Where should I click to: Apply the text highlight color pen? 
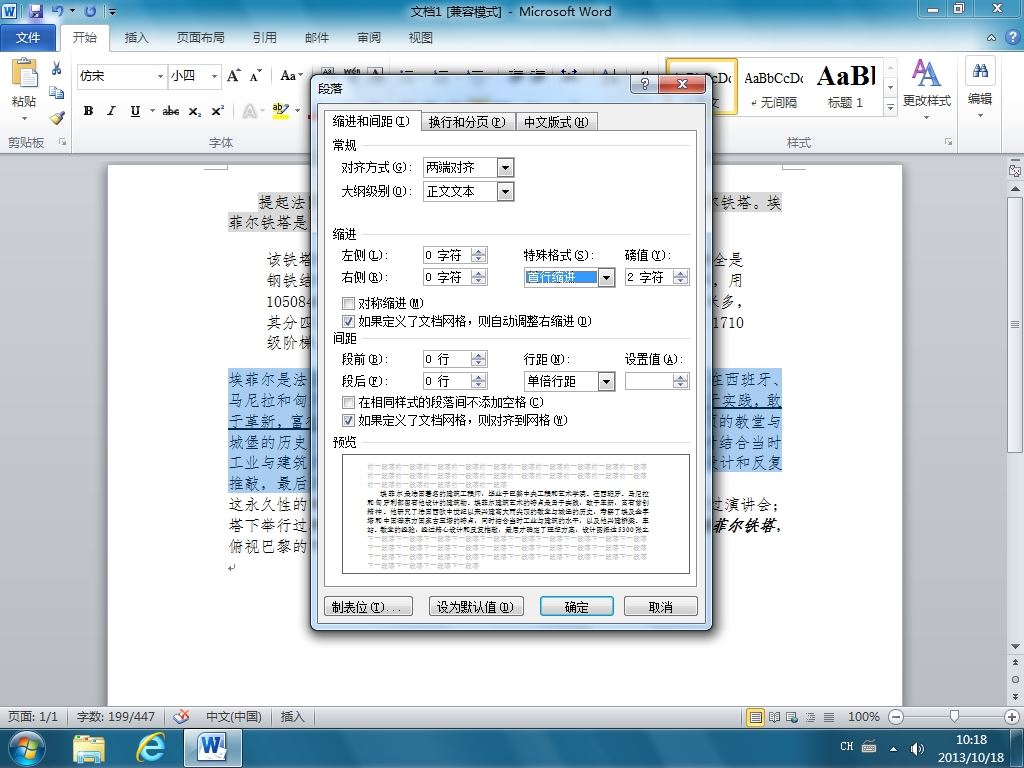(280, 111)
